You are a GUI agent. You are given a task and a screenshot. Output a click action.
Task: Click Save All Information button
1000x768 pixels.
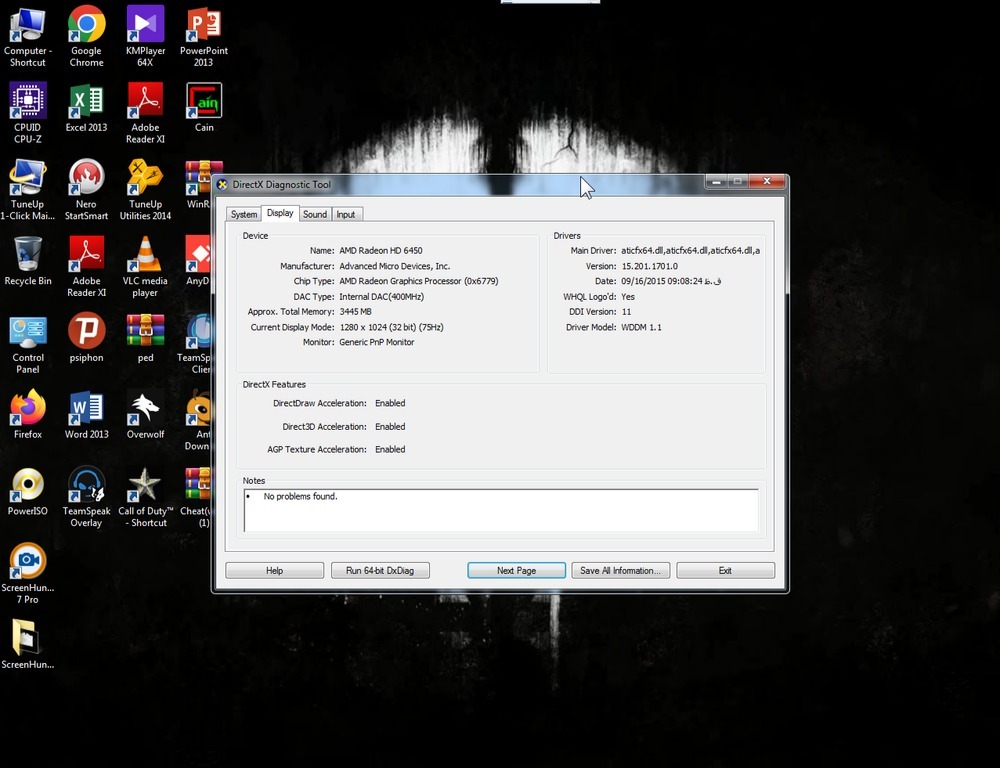tap(621, 570)
